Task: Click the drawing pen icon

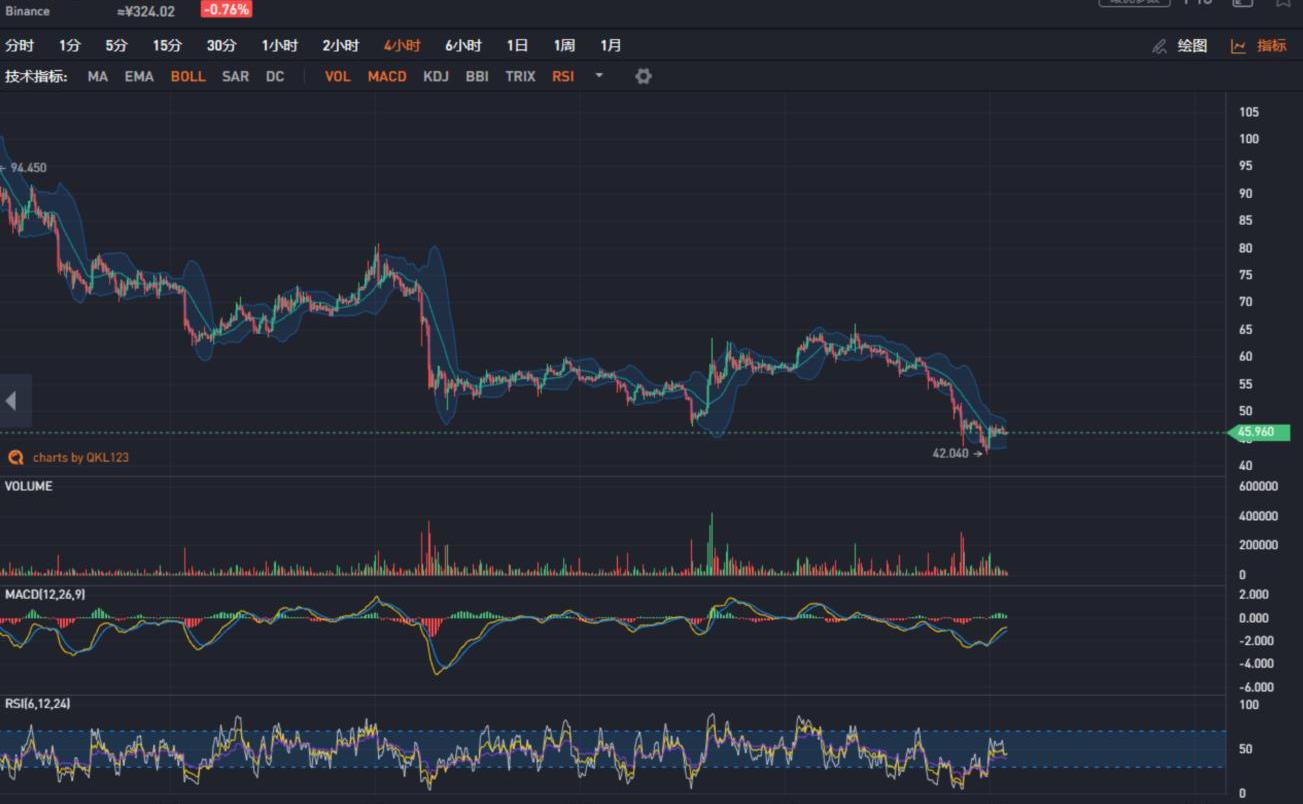Action: click(1159, 46)
